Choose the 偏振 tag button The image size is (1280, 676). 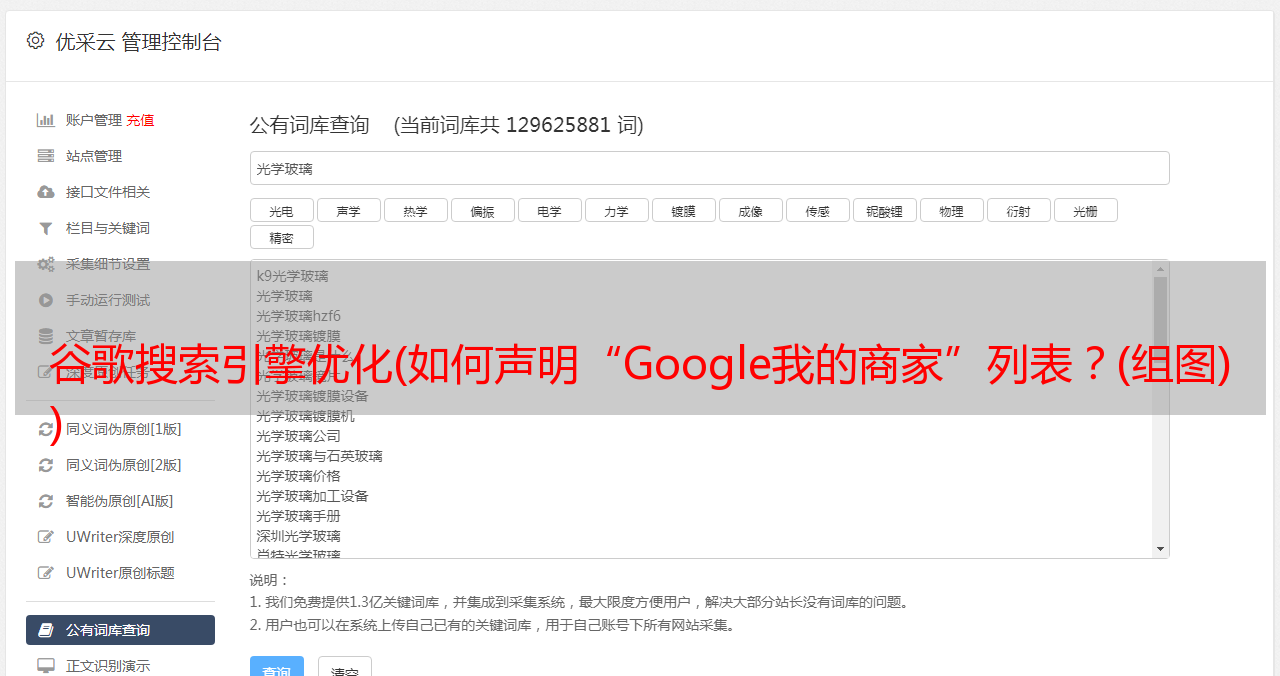coord(483,210)
